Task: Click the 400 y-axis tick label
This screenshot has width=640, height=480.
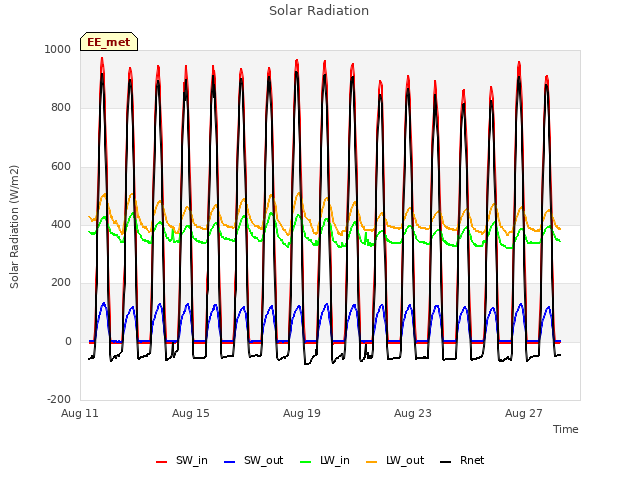Action: tap(61, 224)
